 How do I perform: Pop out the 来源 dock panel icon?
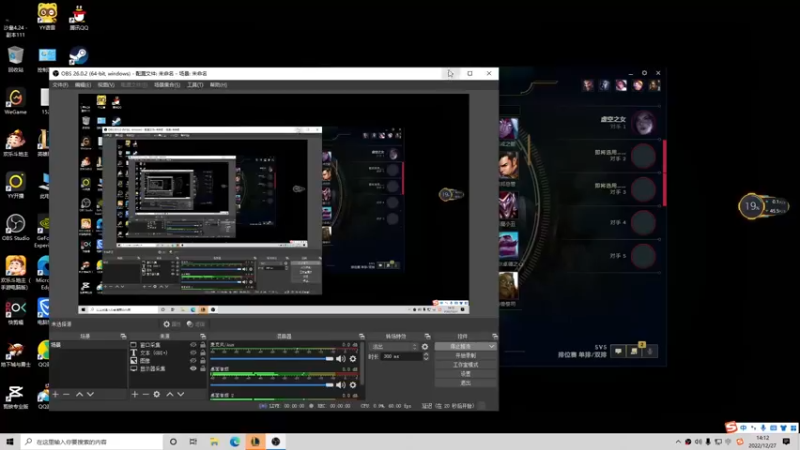point(203,336)
